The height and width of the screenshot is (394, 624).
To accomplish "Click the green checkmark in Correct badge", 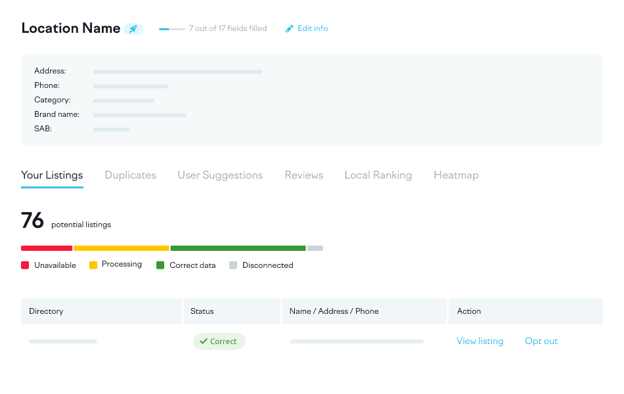I will pyautogui.click(x=203, y=341).
